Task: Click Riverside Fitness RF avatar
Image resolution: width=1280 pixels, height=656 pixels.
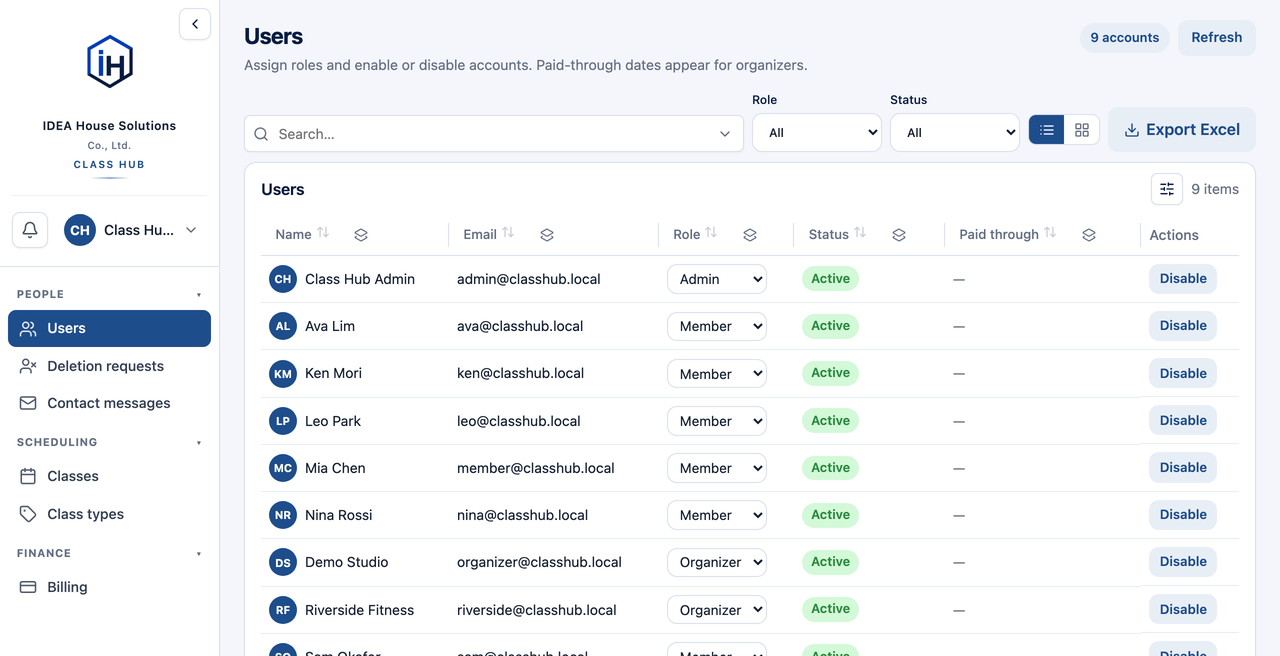Action: (283, 610)
